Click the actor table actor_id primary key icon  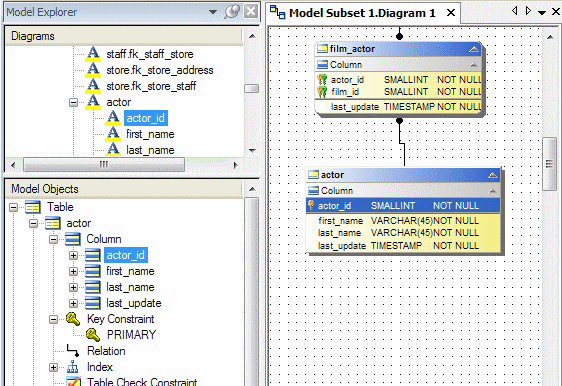tap(311, 205)
